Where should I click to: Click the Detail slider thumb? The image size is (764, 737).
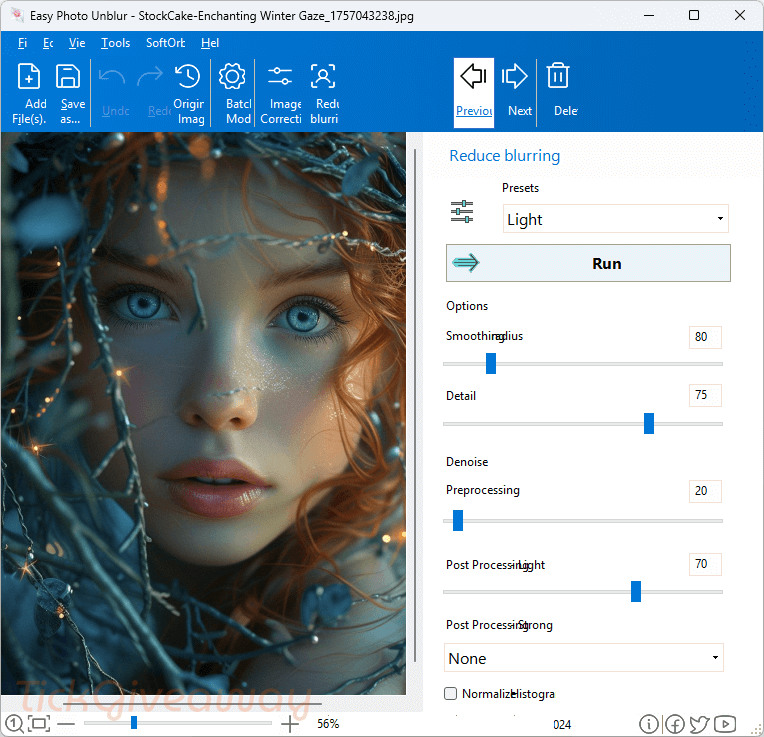[649, 423]
